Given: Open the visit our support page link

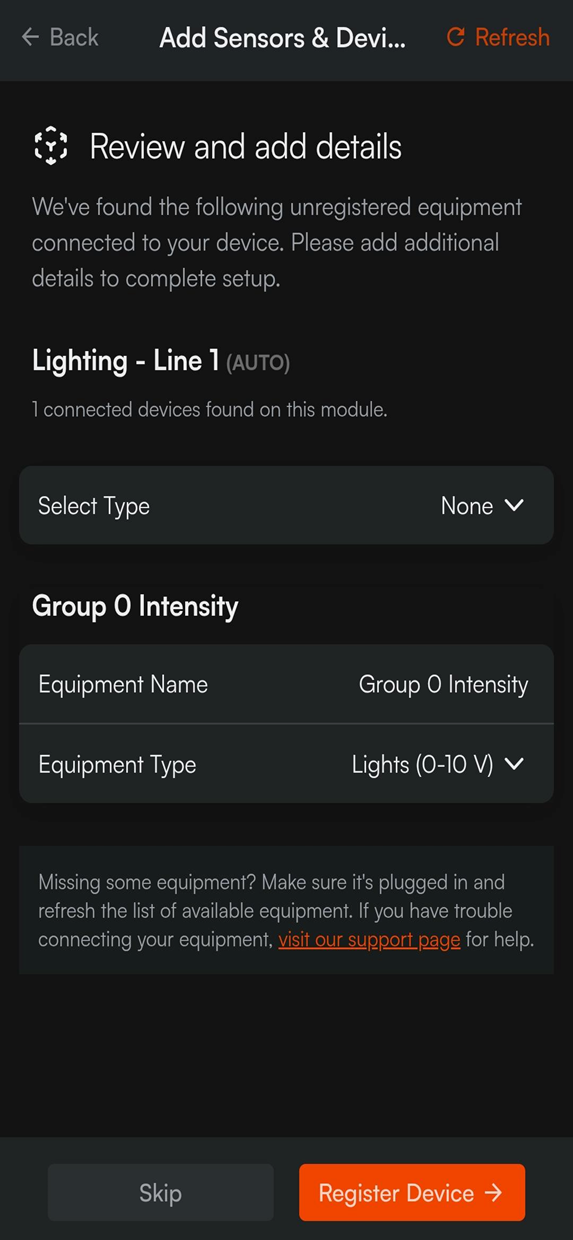Looking at the screenshot, I should point(369,940).
